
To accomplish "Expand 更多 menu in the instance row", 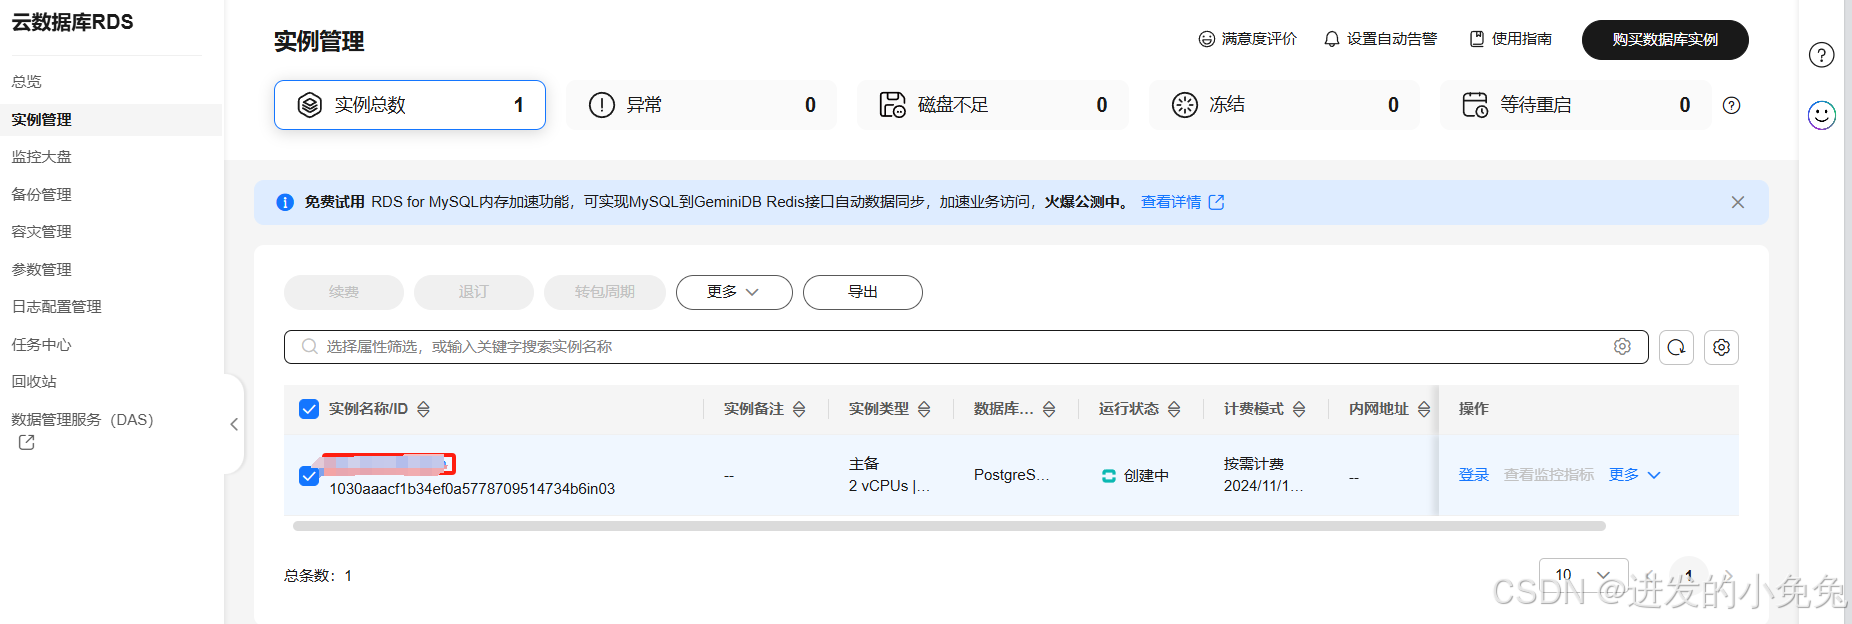I will tap(1634, 475).
